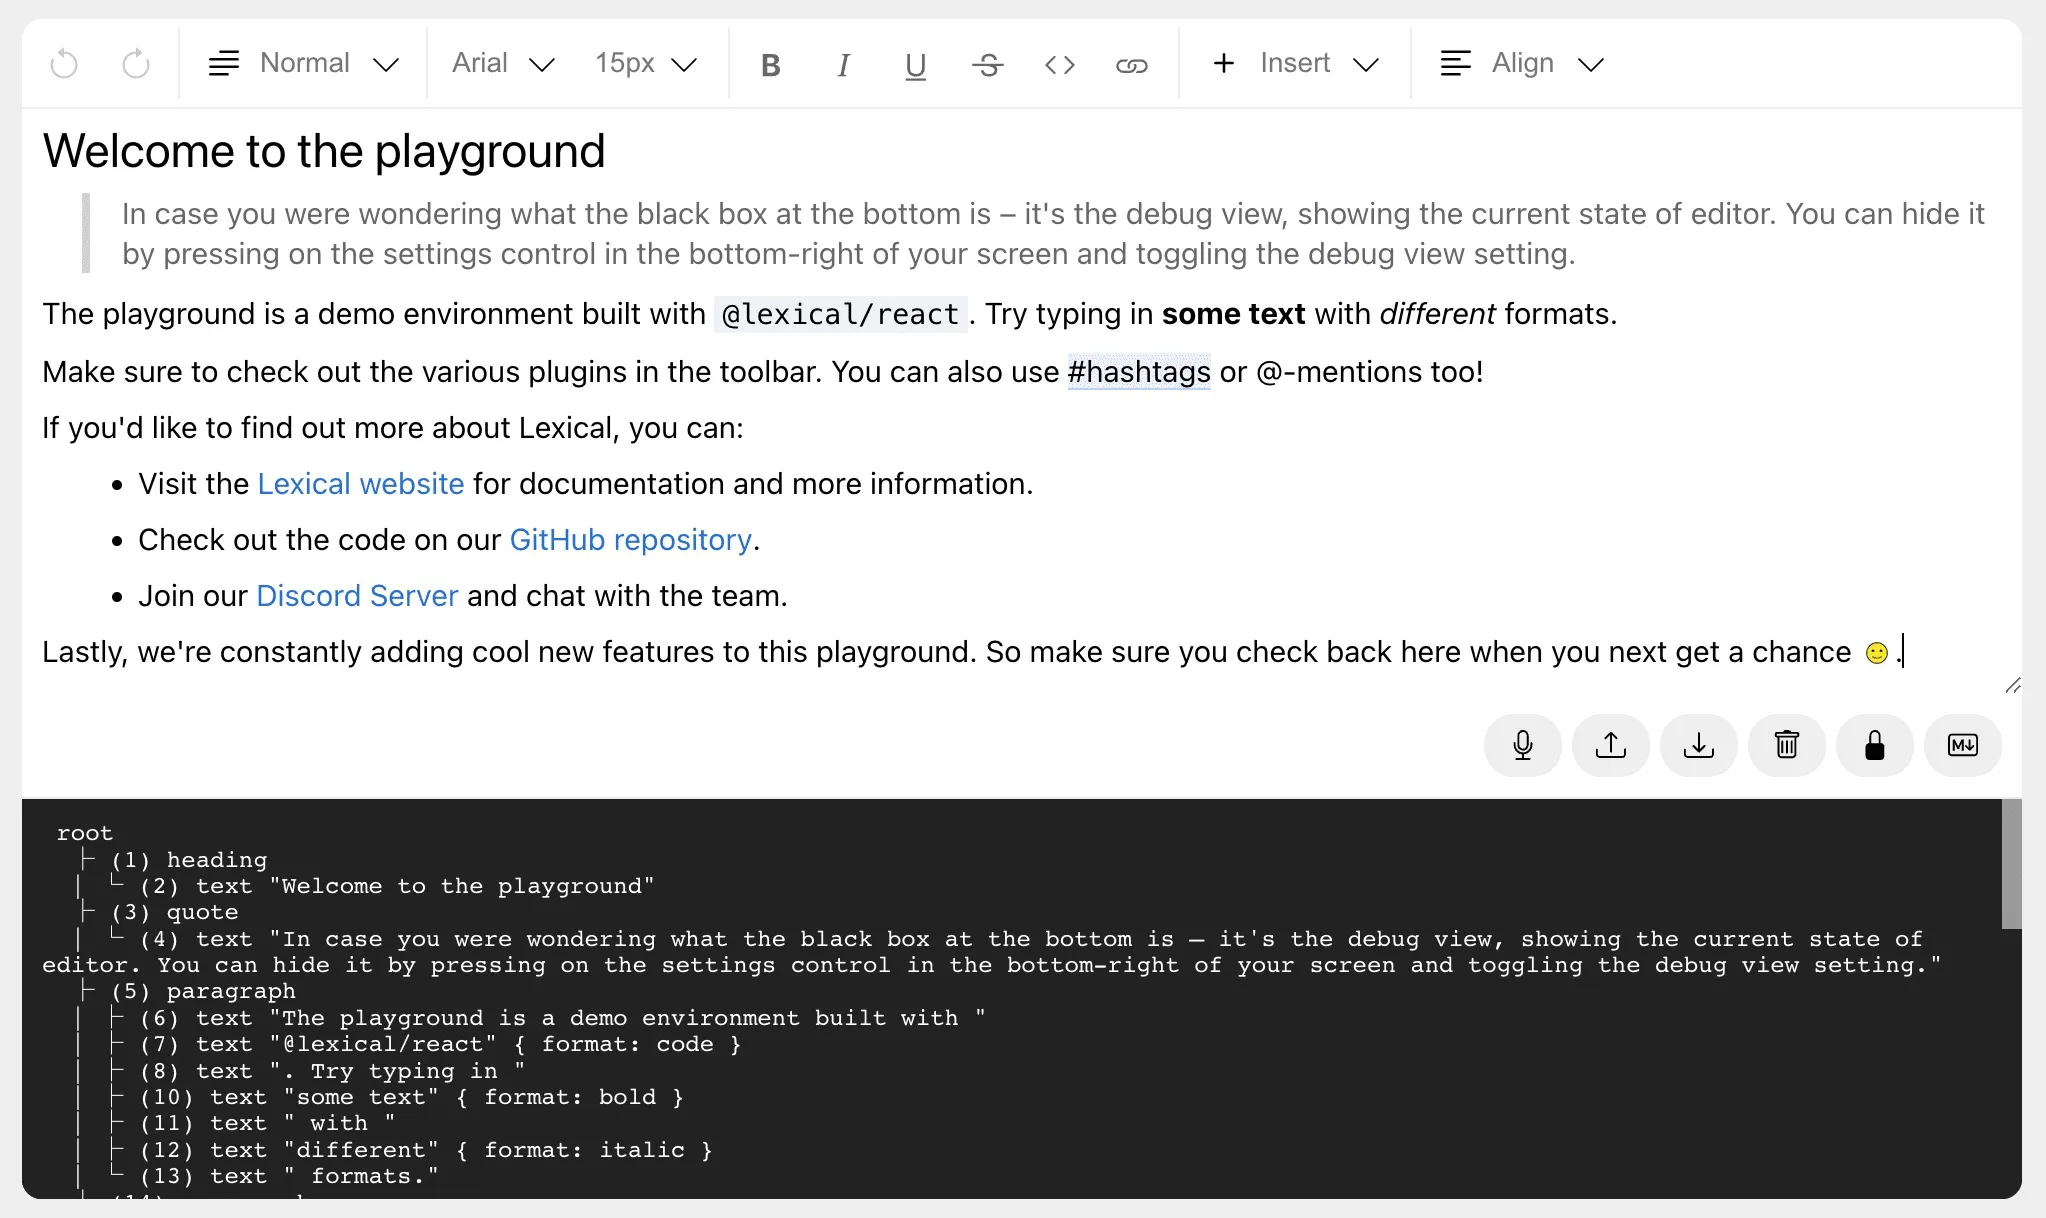
Task: Click the redo arrow icon
Action: 136,64
